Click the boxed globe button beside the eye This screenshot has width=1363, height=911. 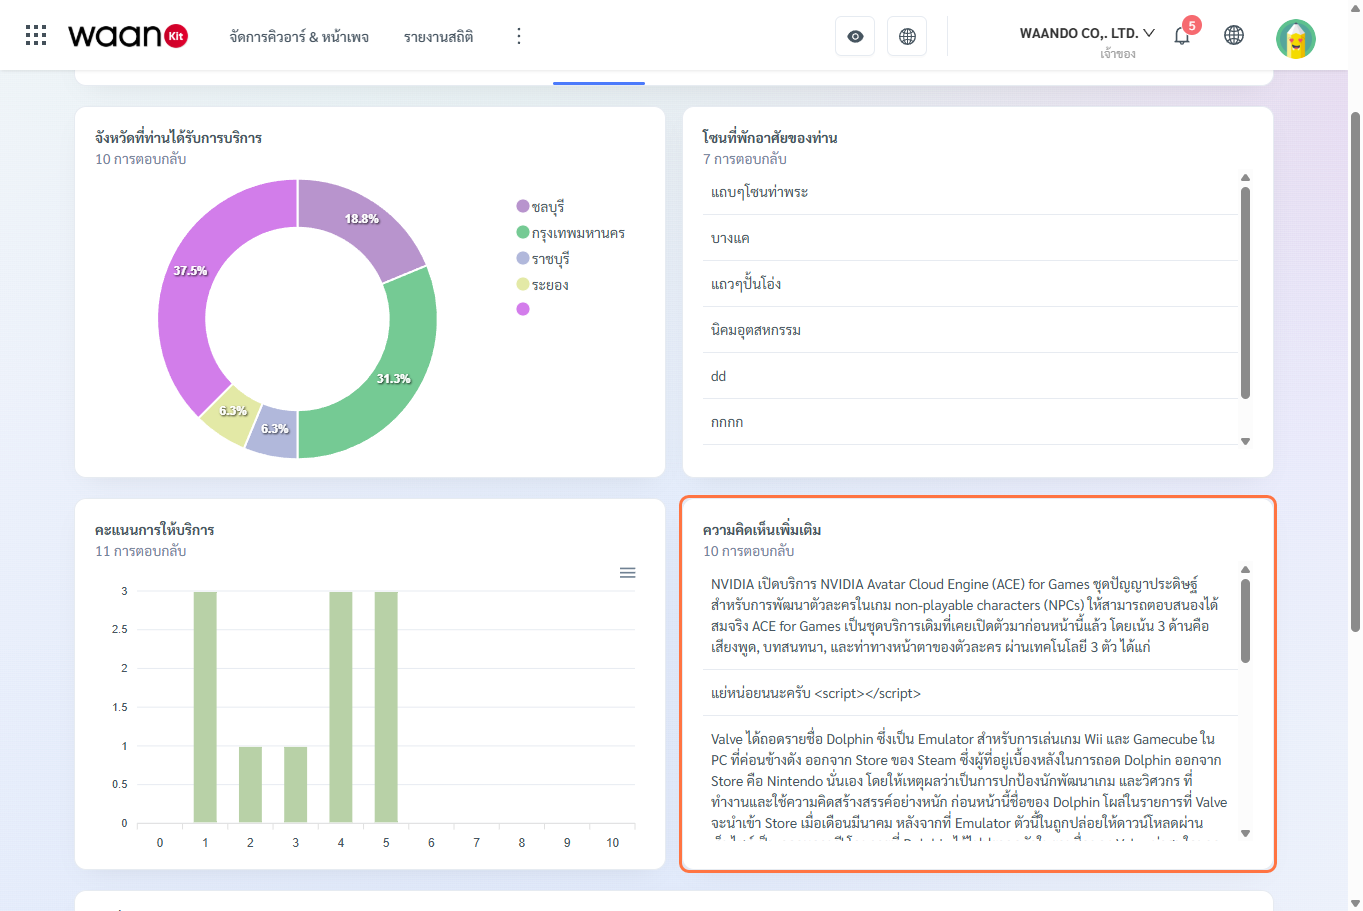tap(907, 36)
